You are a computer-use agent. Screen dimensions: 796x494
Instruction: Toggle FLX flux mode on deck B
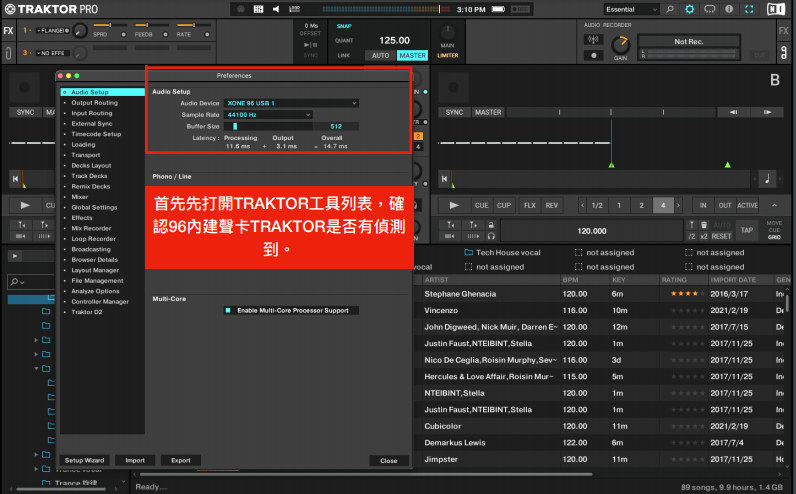point(529,205)
